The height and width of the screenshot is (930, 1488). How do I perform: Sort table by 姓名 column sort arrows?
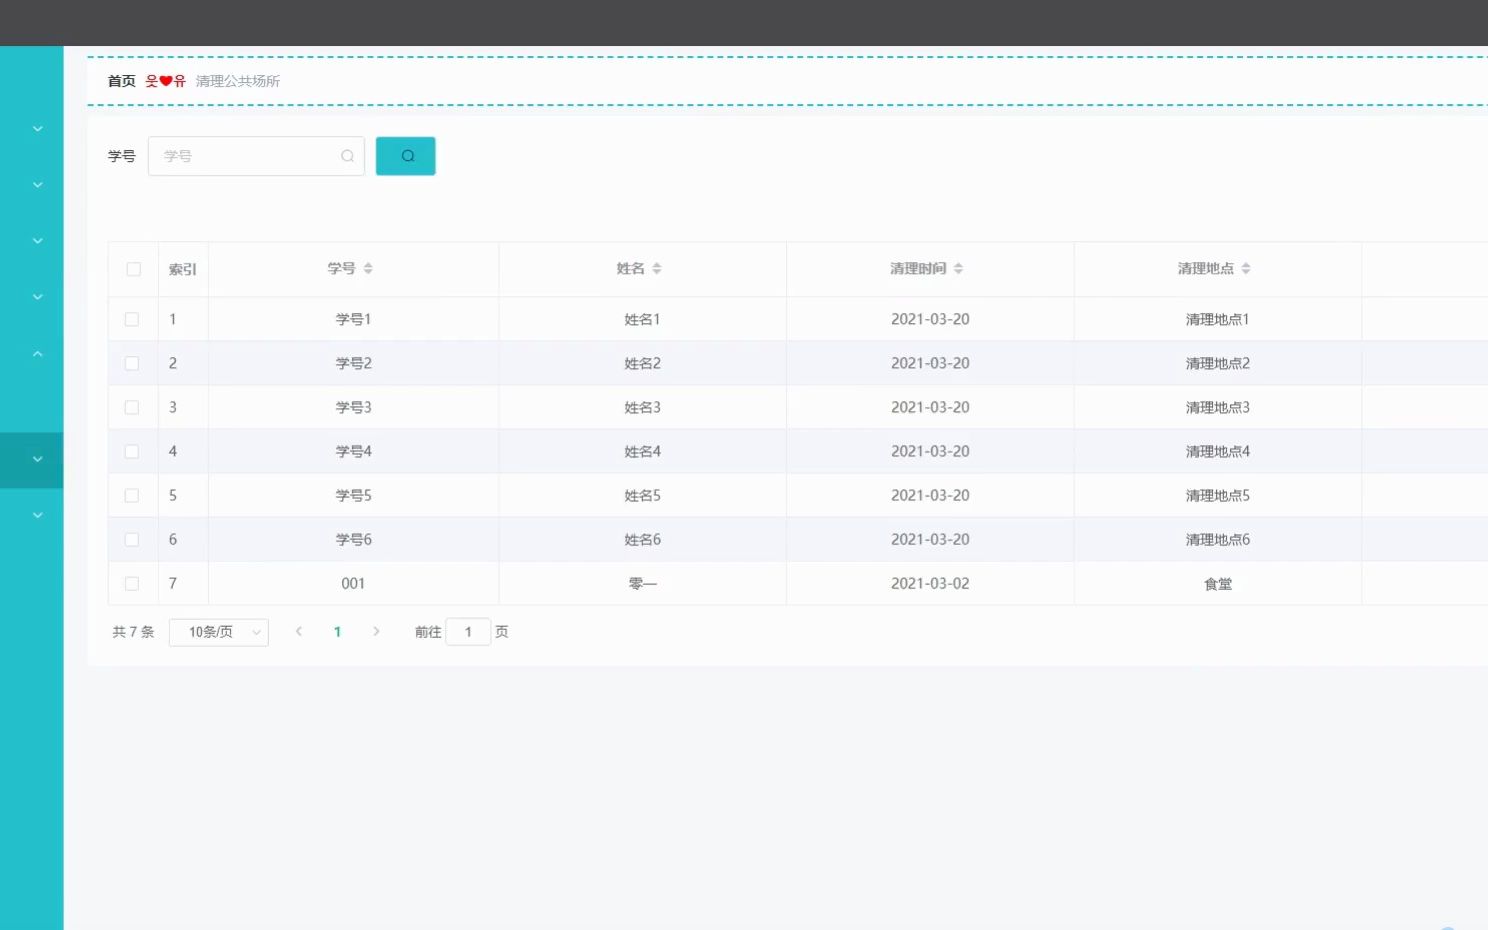657,268
